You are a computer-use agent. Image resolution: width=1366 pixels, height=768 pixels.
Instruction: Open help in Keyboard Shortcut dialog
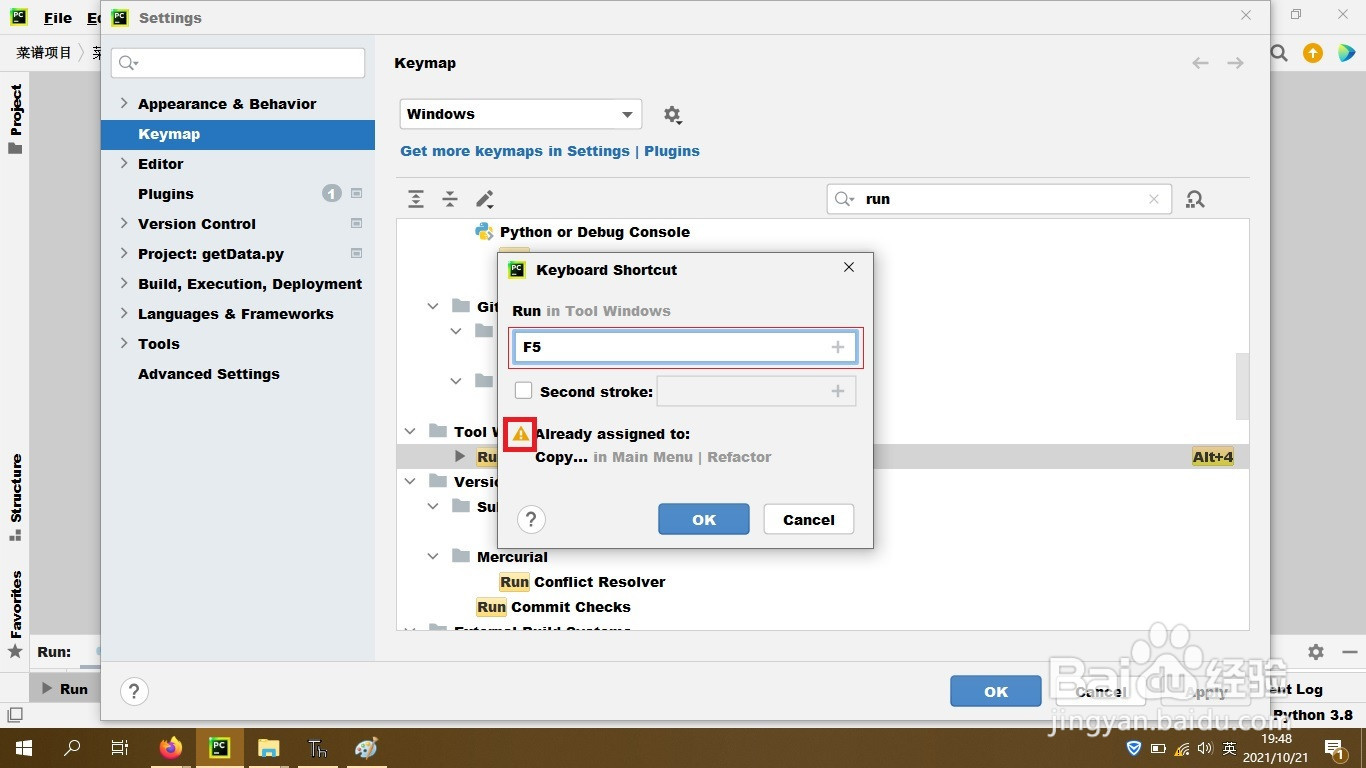531,519
